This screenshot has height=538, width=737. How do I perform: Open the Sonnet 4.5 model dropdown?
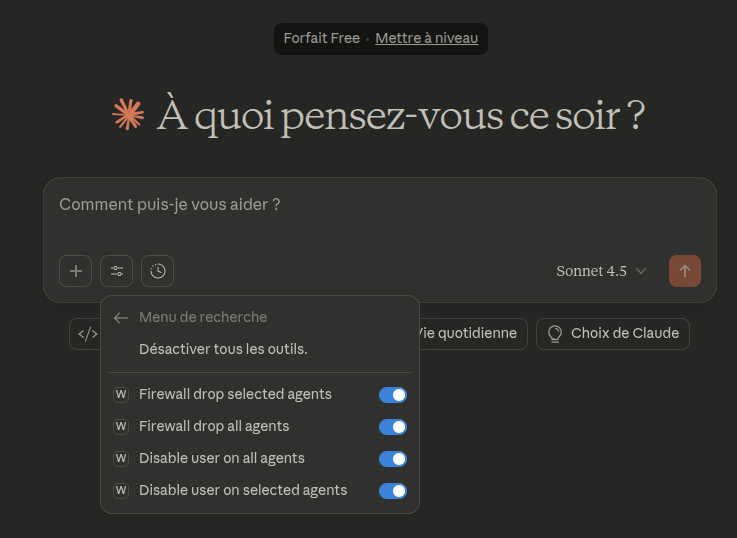click(x=601, y=271)
